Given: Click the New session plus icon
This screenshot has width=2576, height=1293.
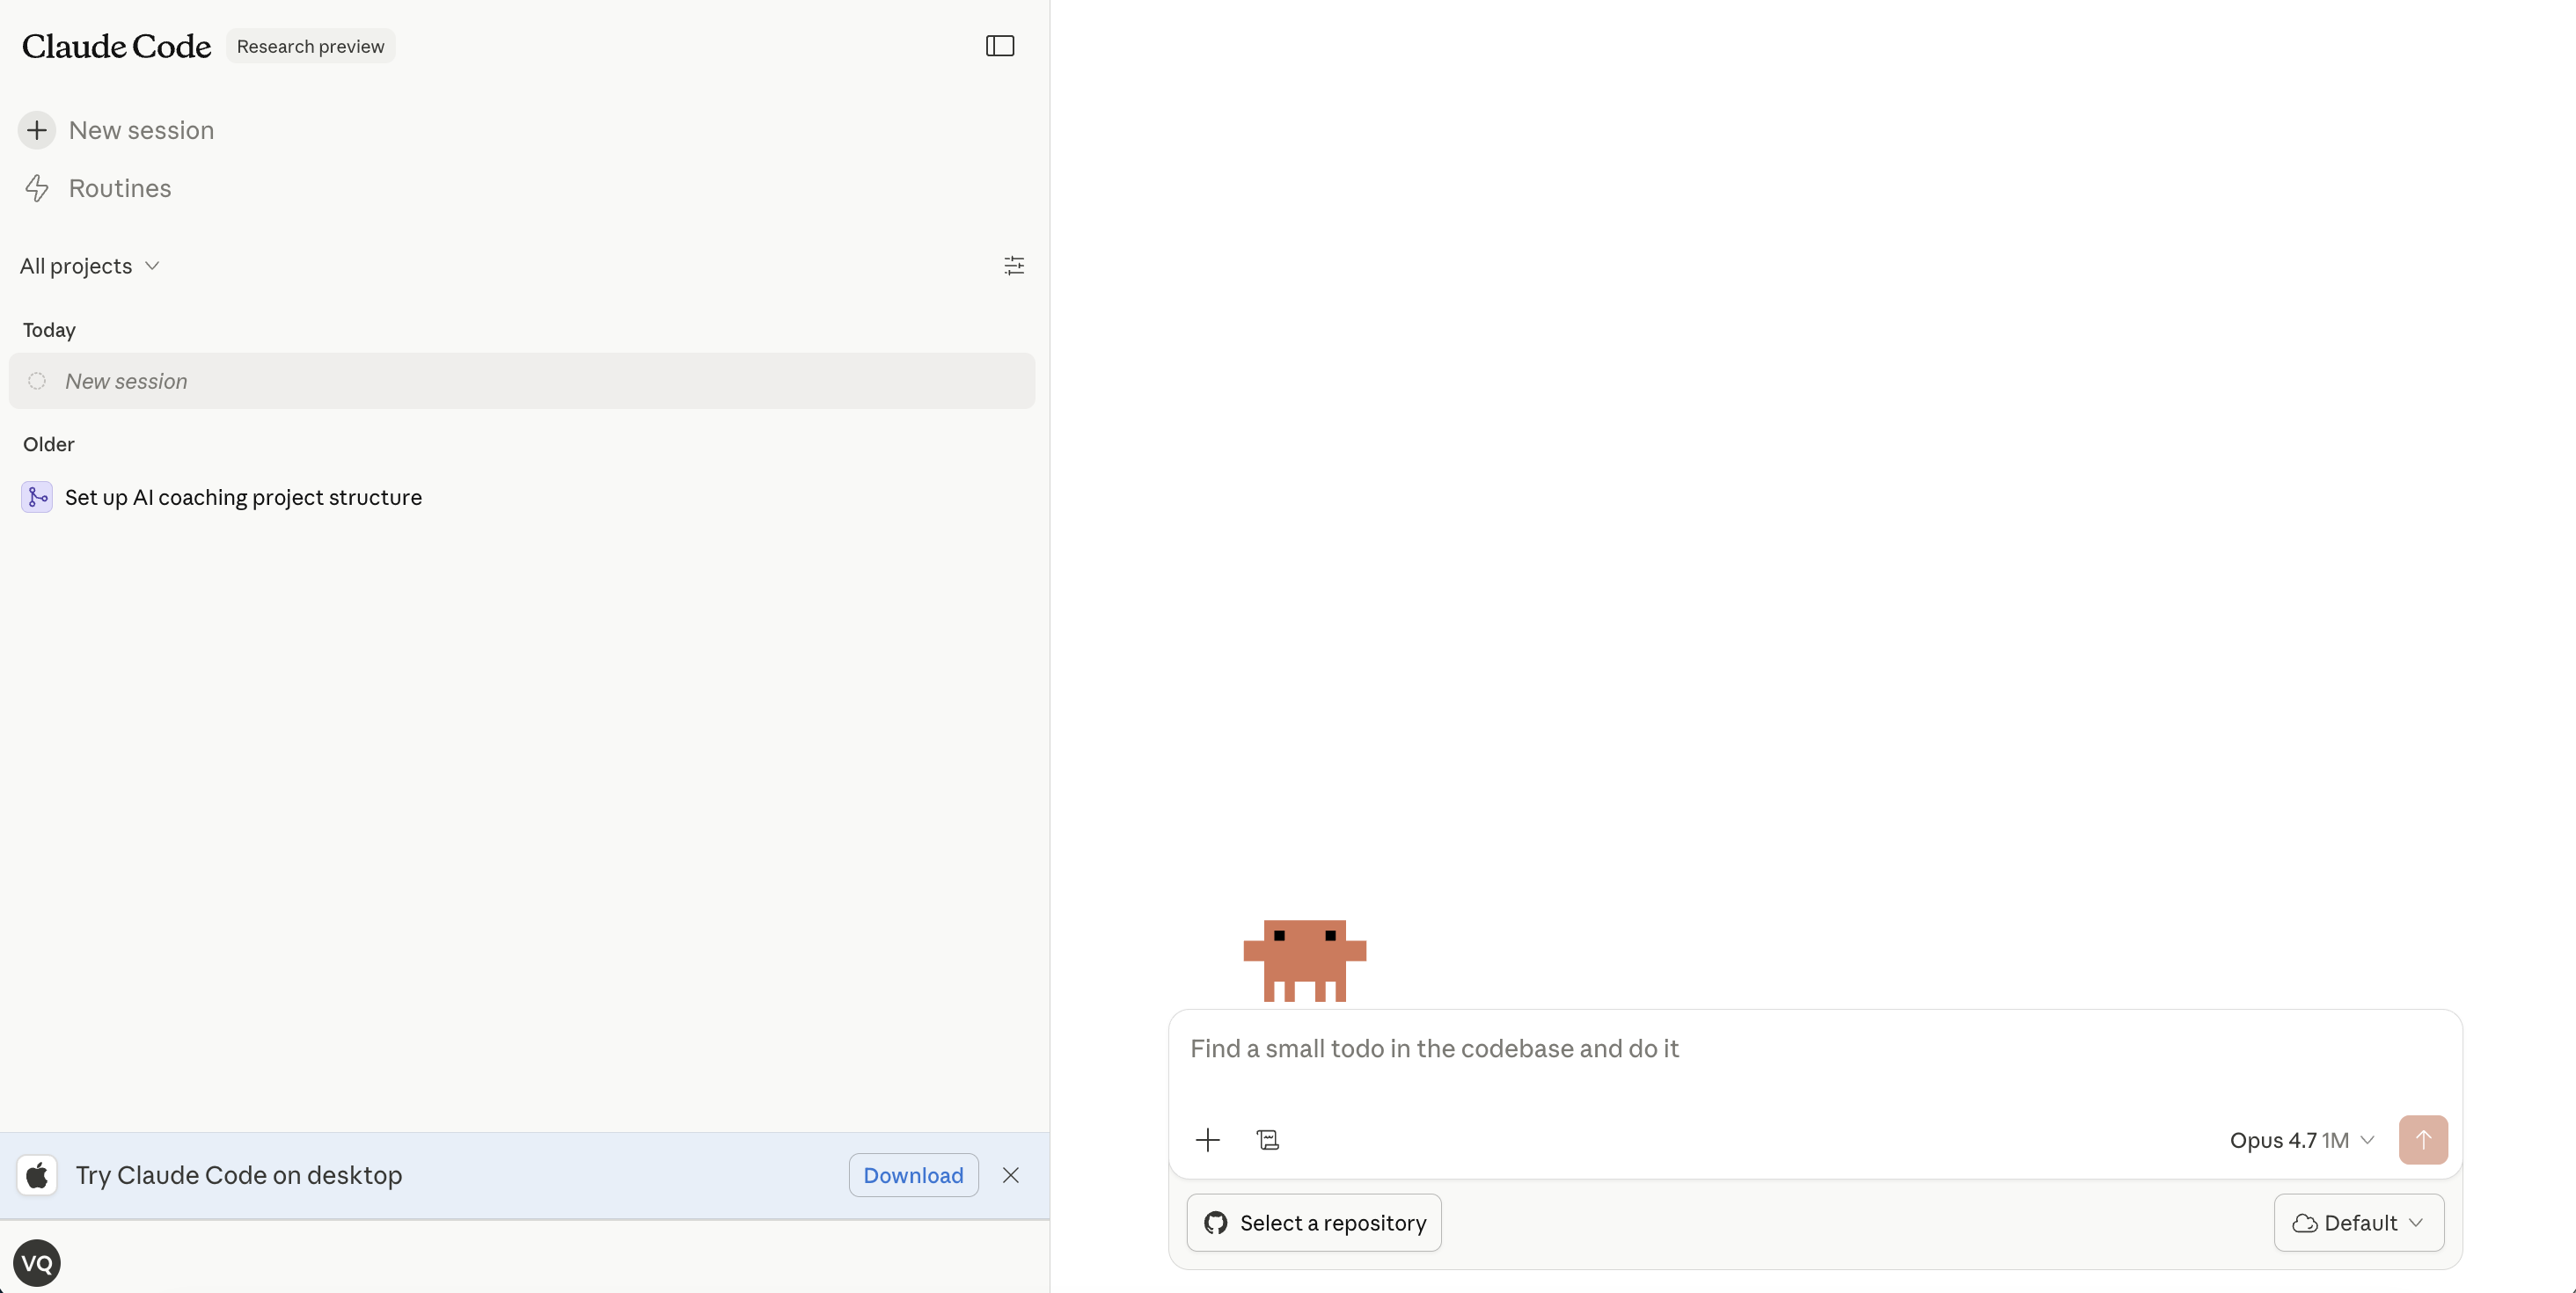Looking at the screenshot, I should tap(37, 130).
